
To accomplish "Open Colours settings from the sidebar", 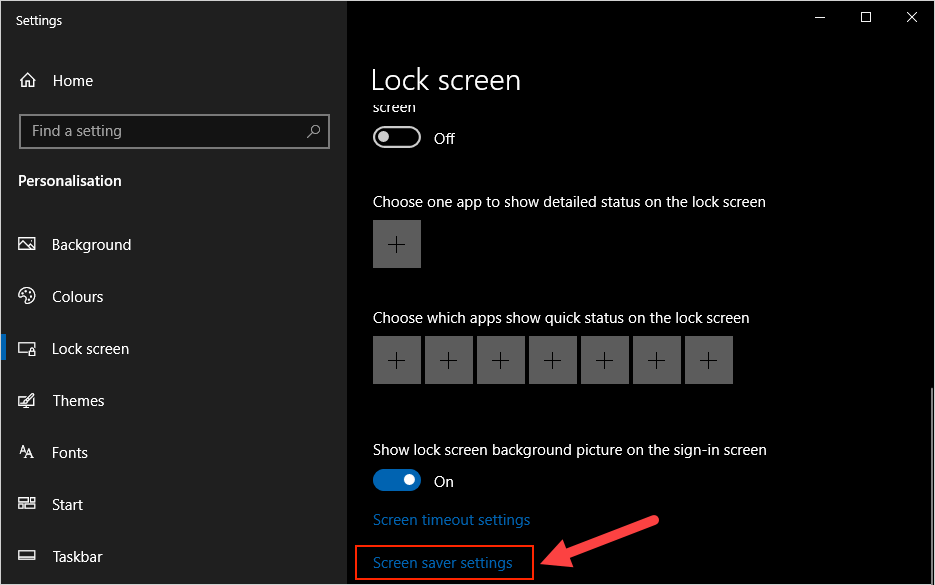I will pyautogui.click(x=77, y=296).
